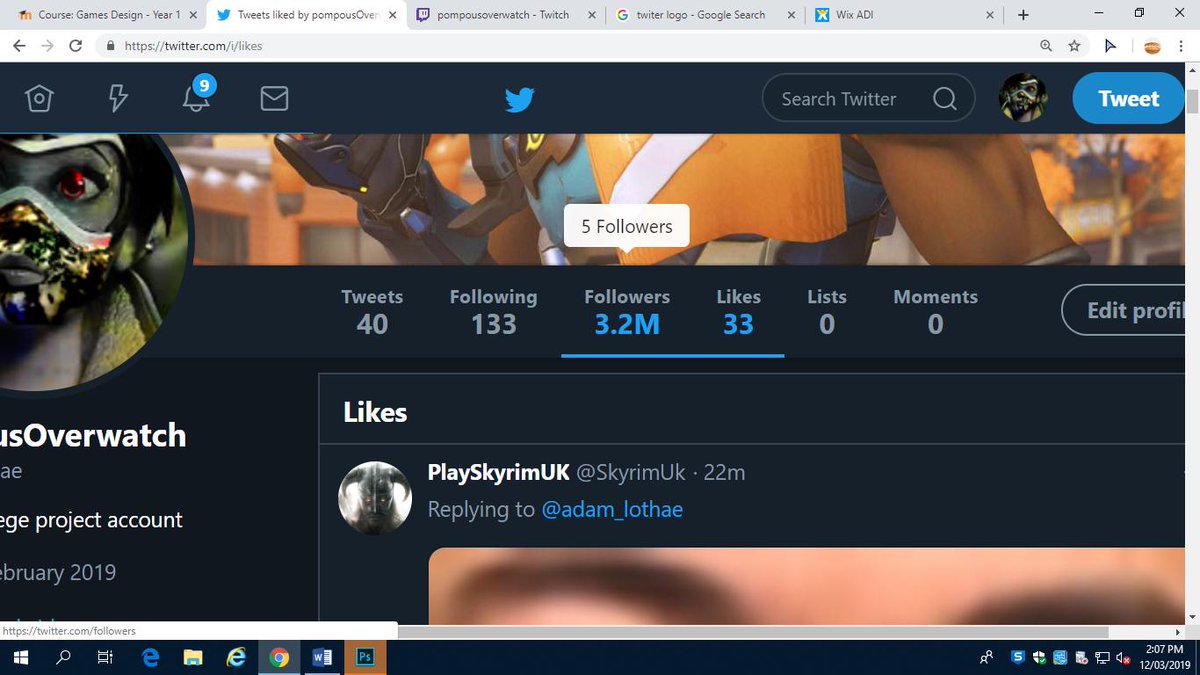Image resolution: width=1200 pixels, height=675 pixels.
Task: Click the dark arrow extension icon
Action: (x=1110, y=46)
